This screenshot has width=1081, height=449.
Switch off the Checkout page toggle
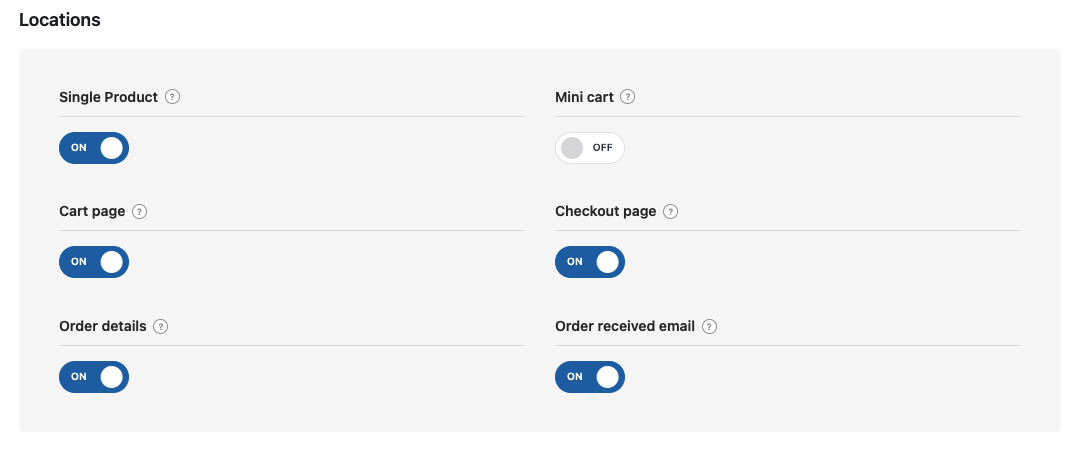pos(590,262)
